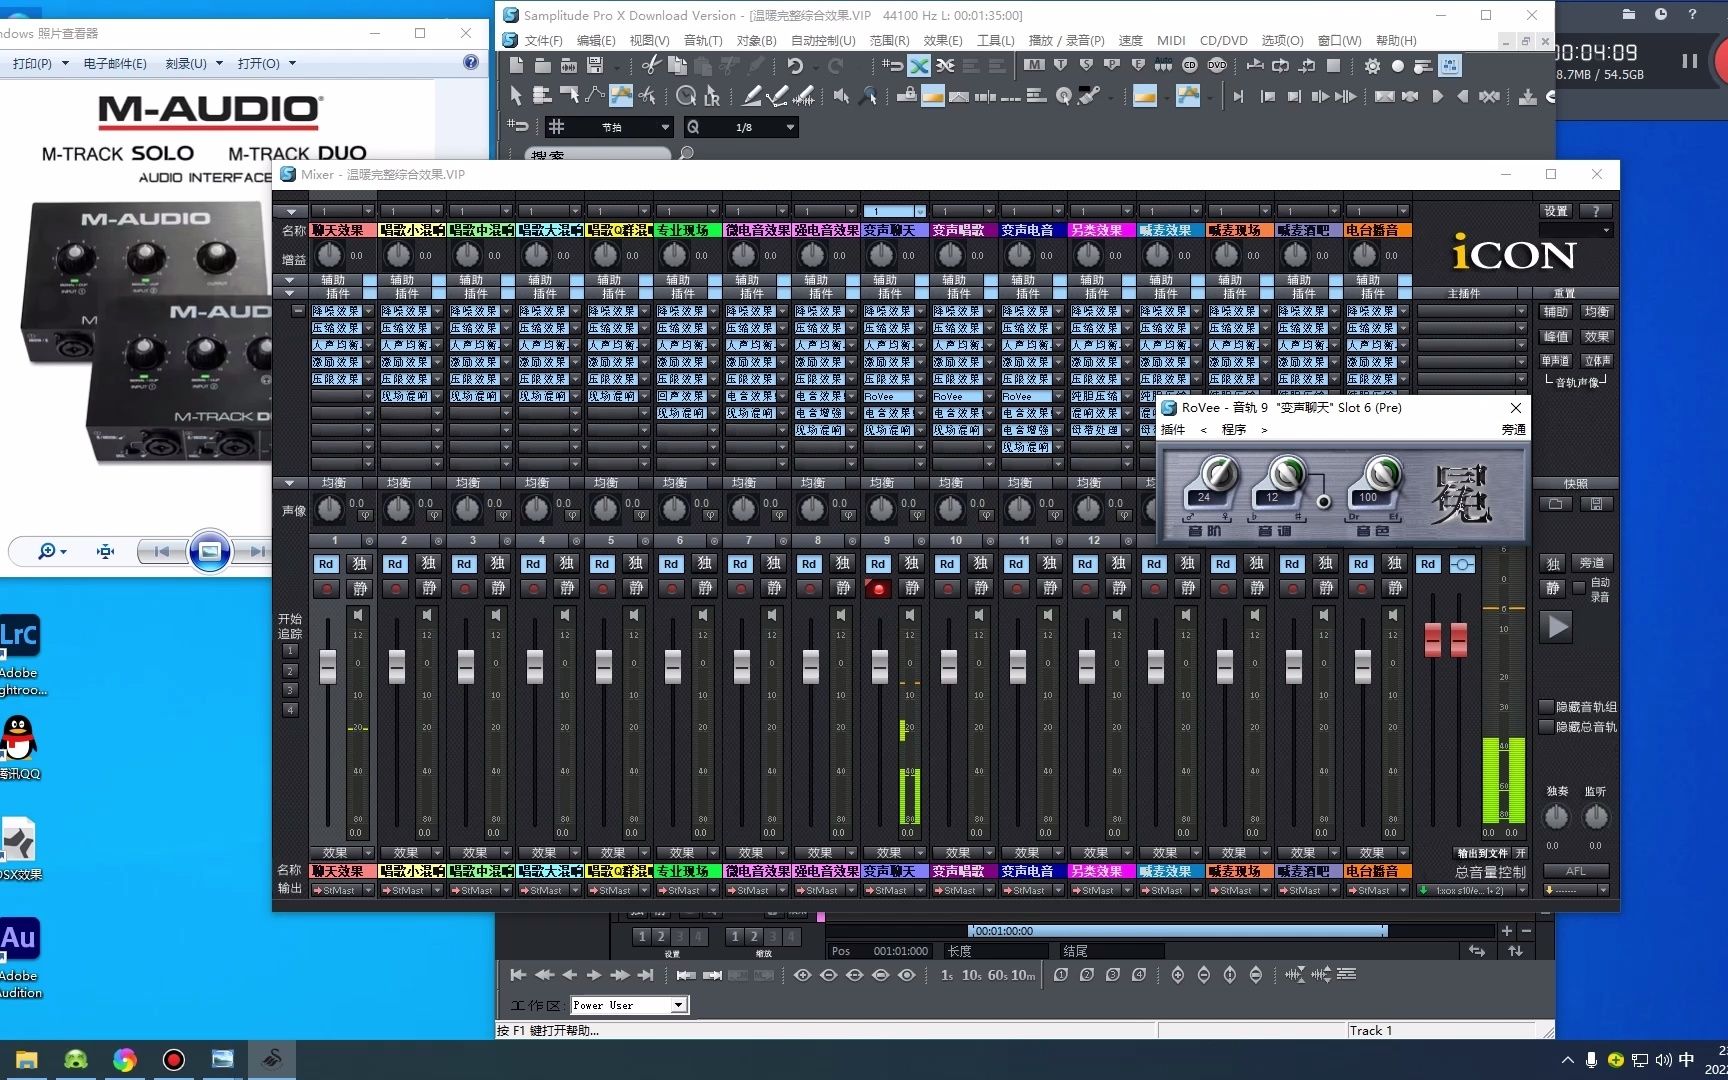Click the 峰值 reset button
The height and width of the screenshot is (1080, 1728).
pos(1555,337)
